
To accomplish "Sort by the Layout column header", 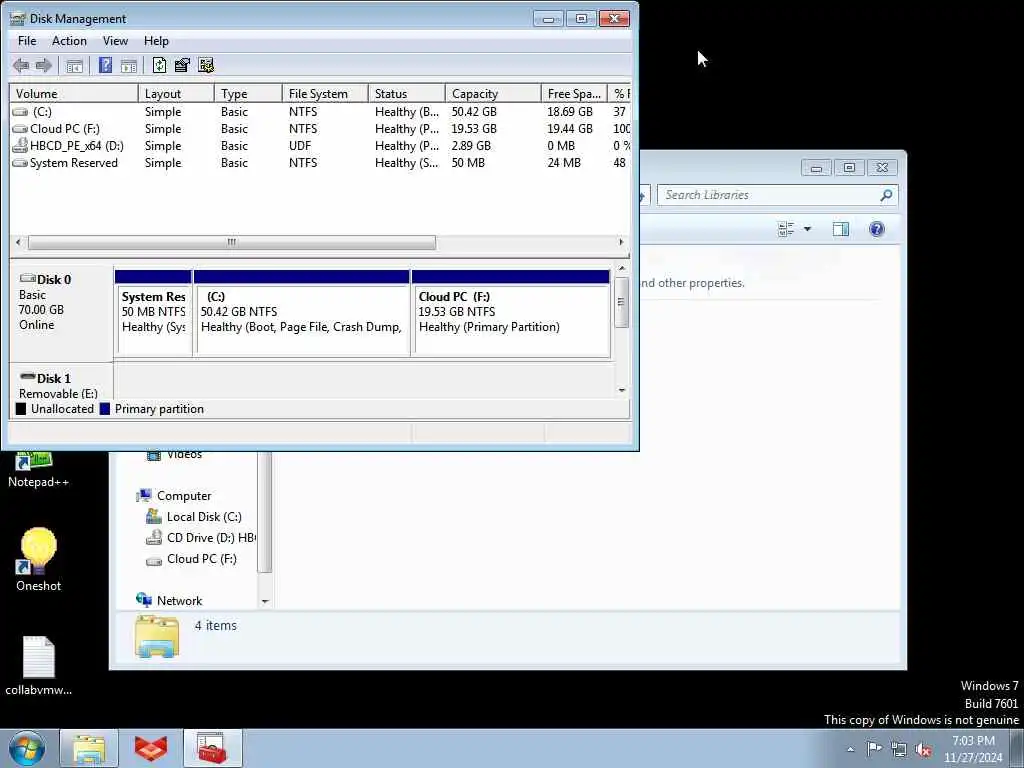I will (x=176, y=93).
